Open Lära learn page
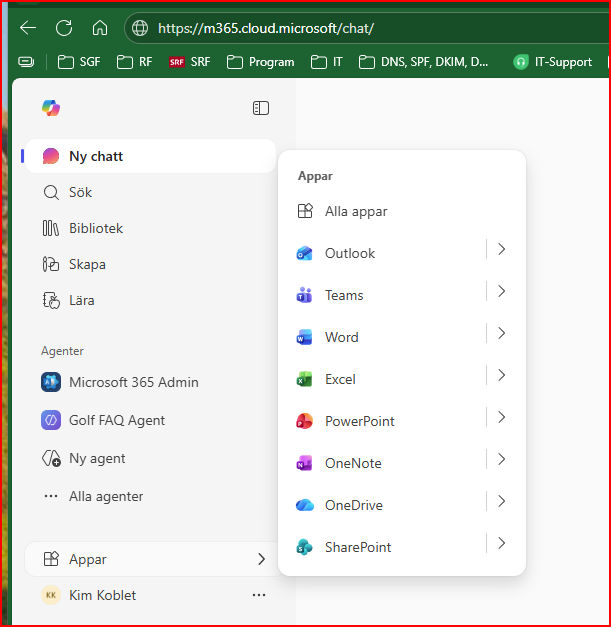 tap(150, 300)
